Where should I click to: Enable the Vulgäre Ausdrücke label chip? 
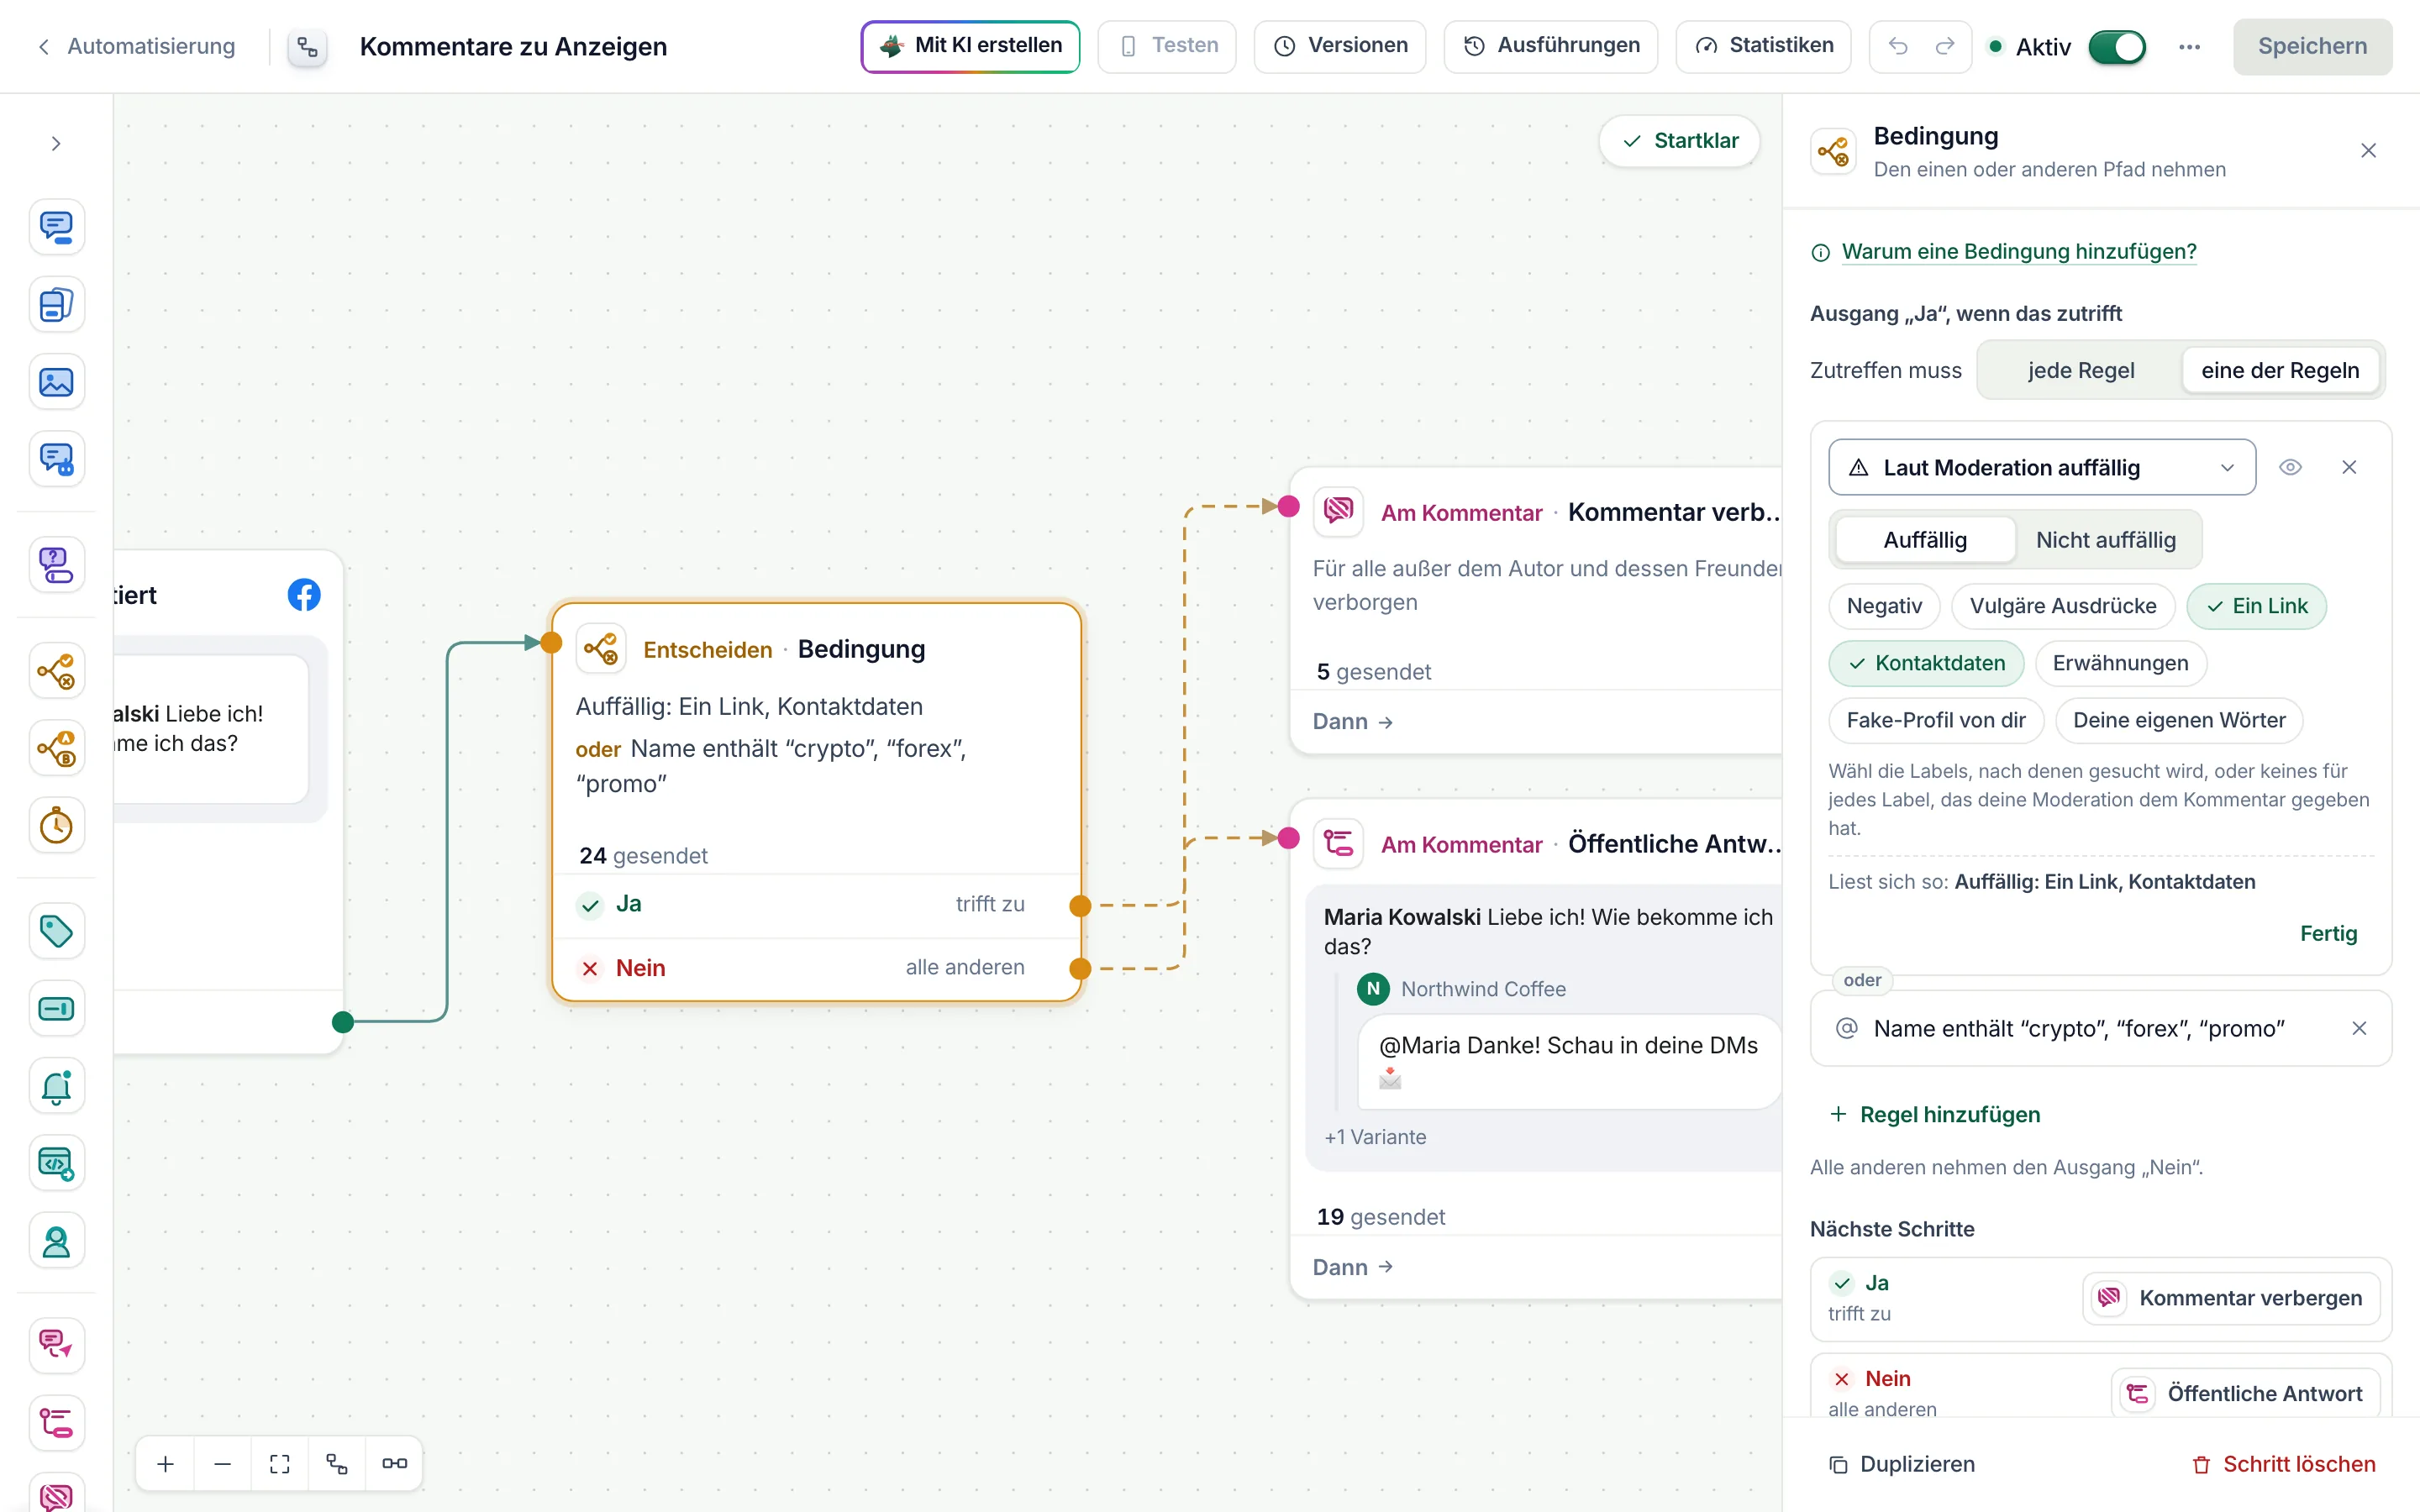click(x=2063, y=606)
